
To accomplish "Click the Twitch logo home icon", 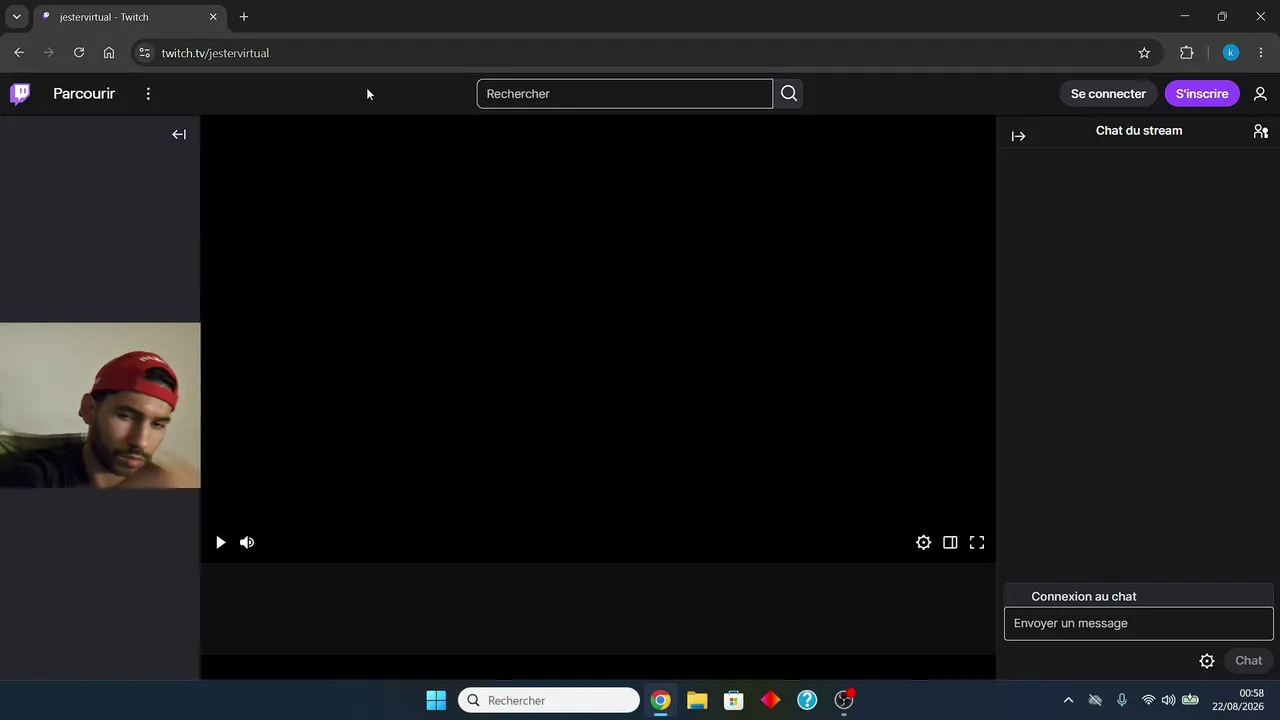I will click(x=20, y=93).
